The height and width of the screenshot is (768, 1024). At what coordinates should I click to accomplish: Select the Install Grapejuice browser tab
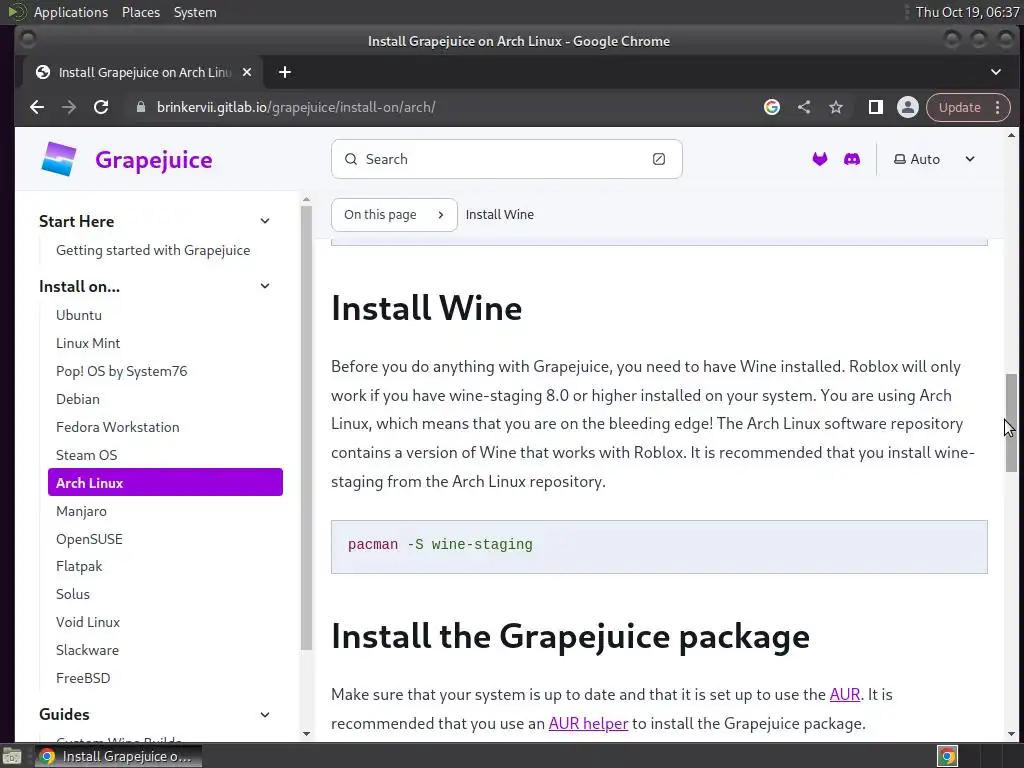(143, 72)
